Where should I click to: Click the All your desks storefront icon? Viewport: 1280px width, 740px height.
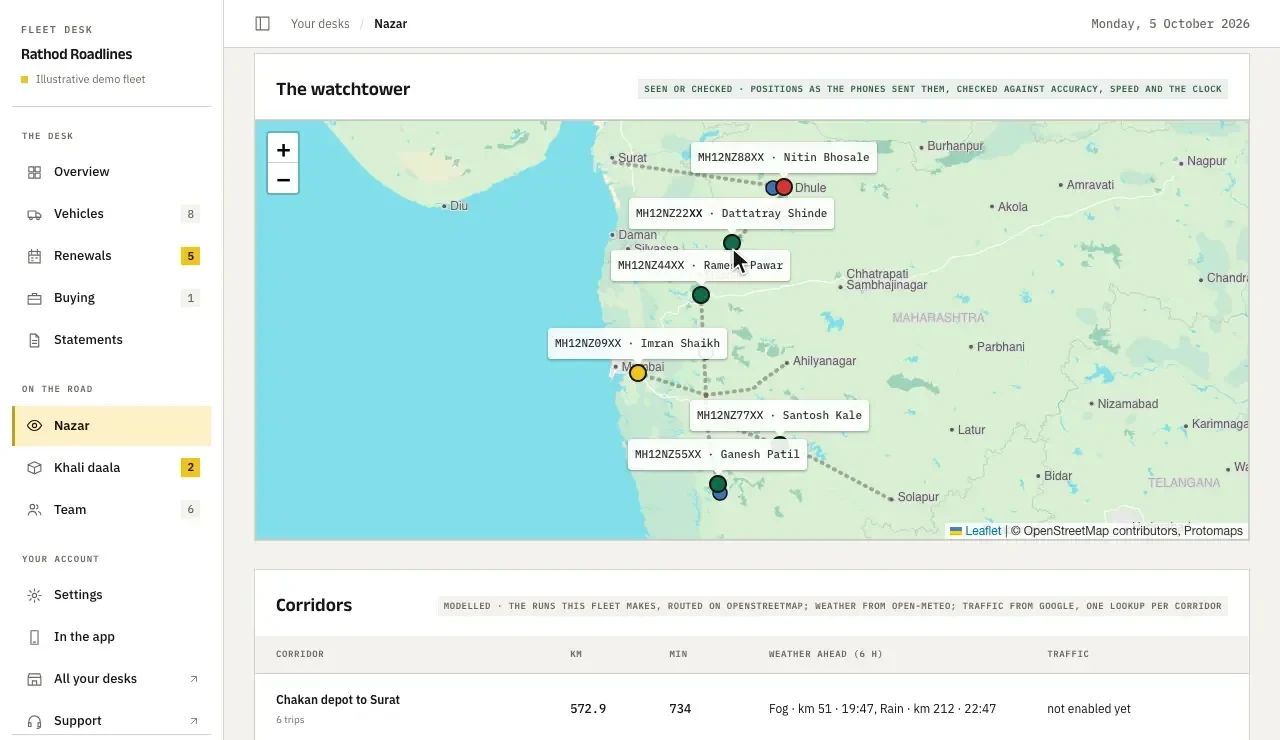pyautogui.click(x=34, y=679)
